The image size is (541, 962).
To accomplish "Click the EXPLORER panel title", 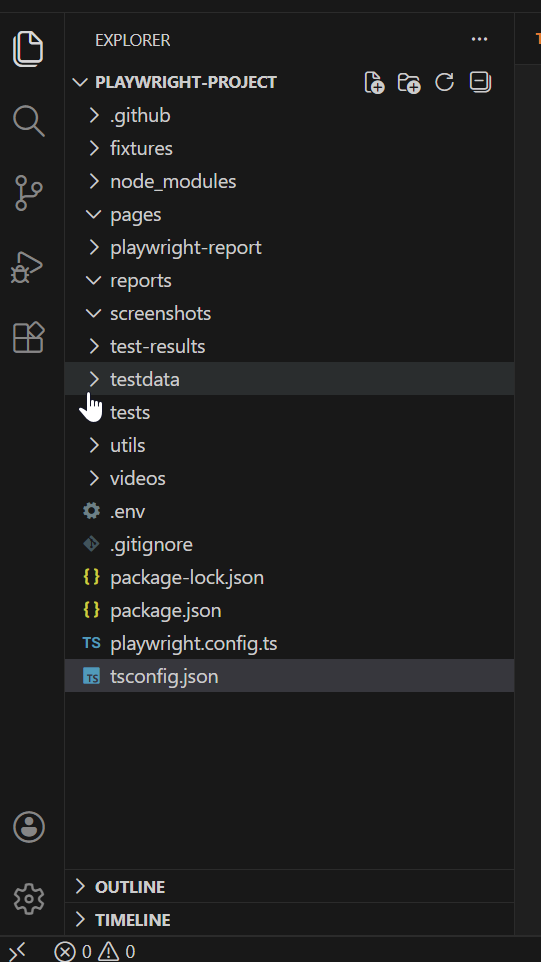I will (x=132, y=40).
